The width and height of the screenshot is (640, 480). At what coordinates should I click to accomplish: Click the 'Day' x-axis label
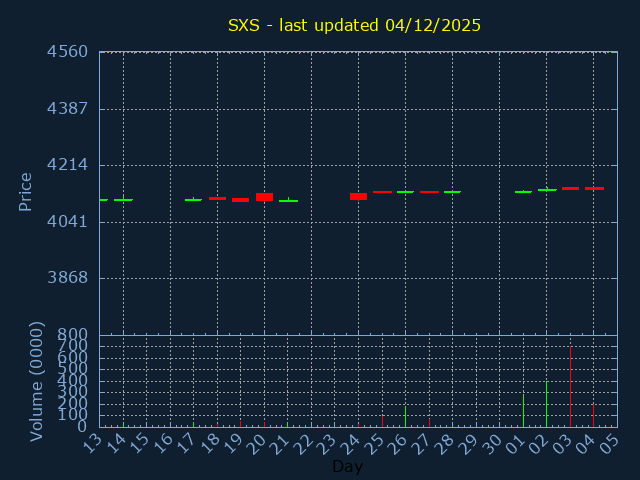click(347, 466)
